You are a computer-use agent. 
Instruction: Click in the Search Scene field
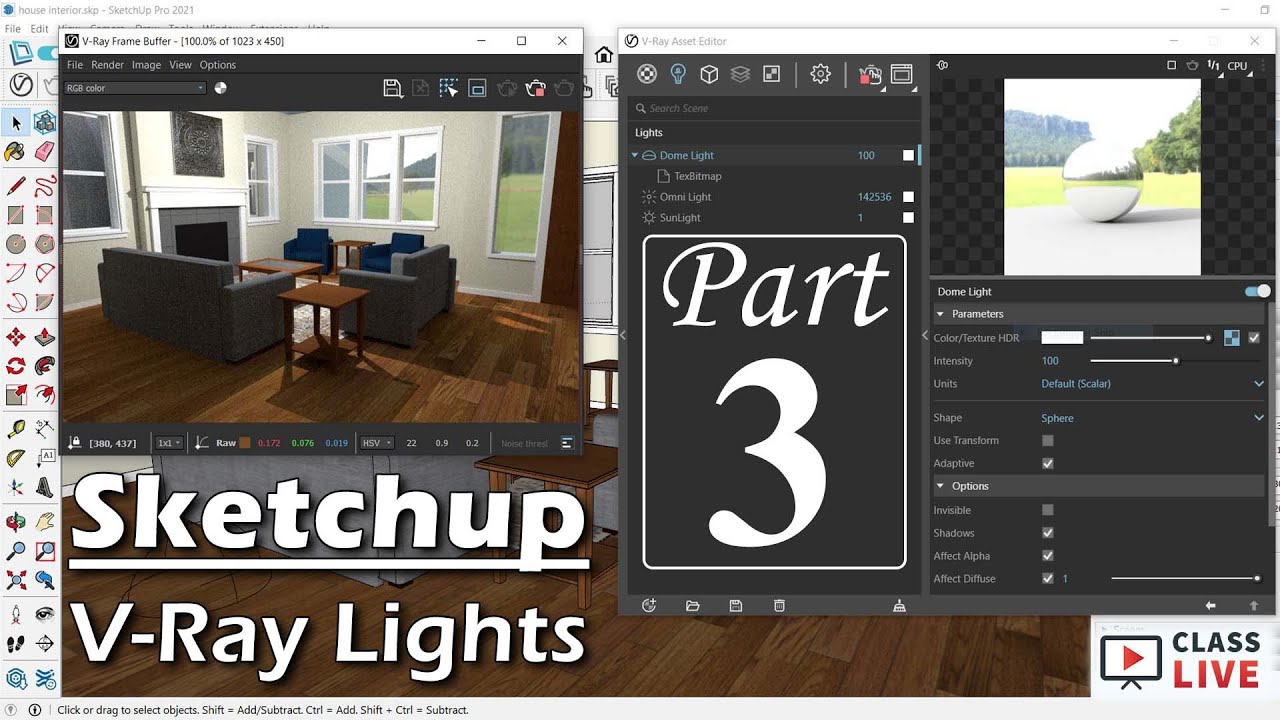click(774, 108)
